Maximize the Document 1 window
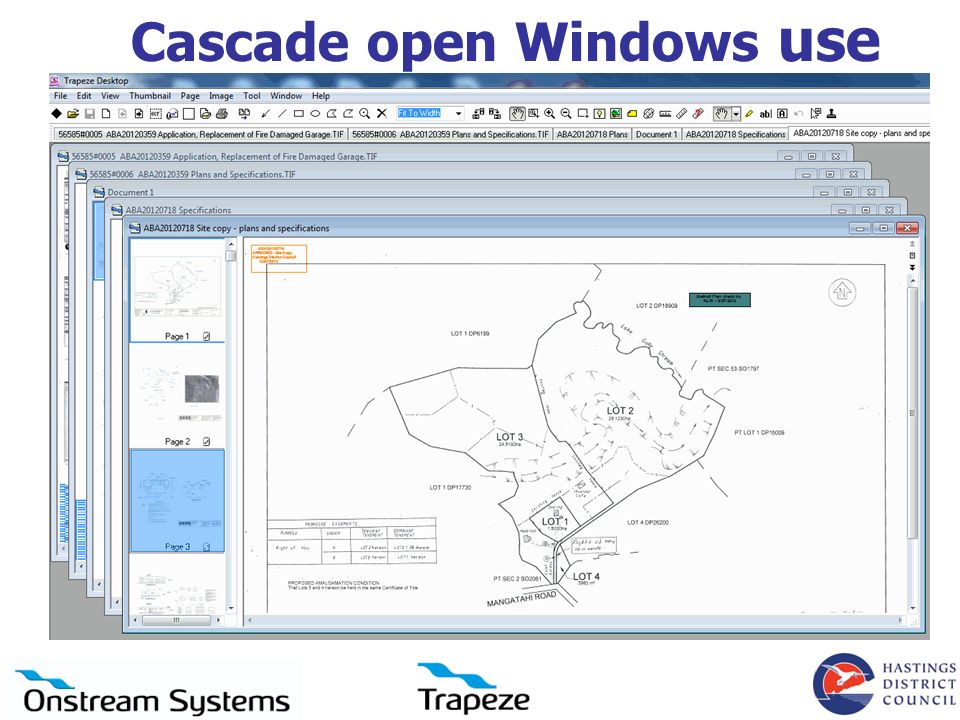Image resolution: width=960 pixels, height=720 pixels. point(848,192)
